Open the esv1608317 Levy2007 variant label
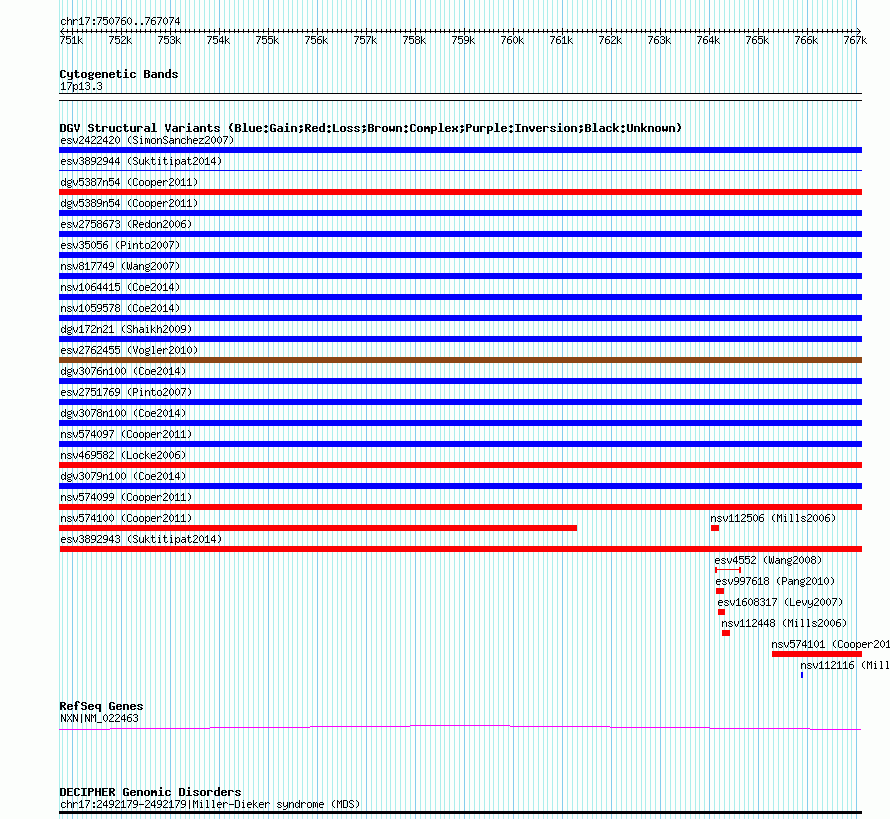Screen dimensions: 890x819 [780, 602]
